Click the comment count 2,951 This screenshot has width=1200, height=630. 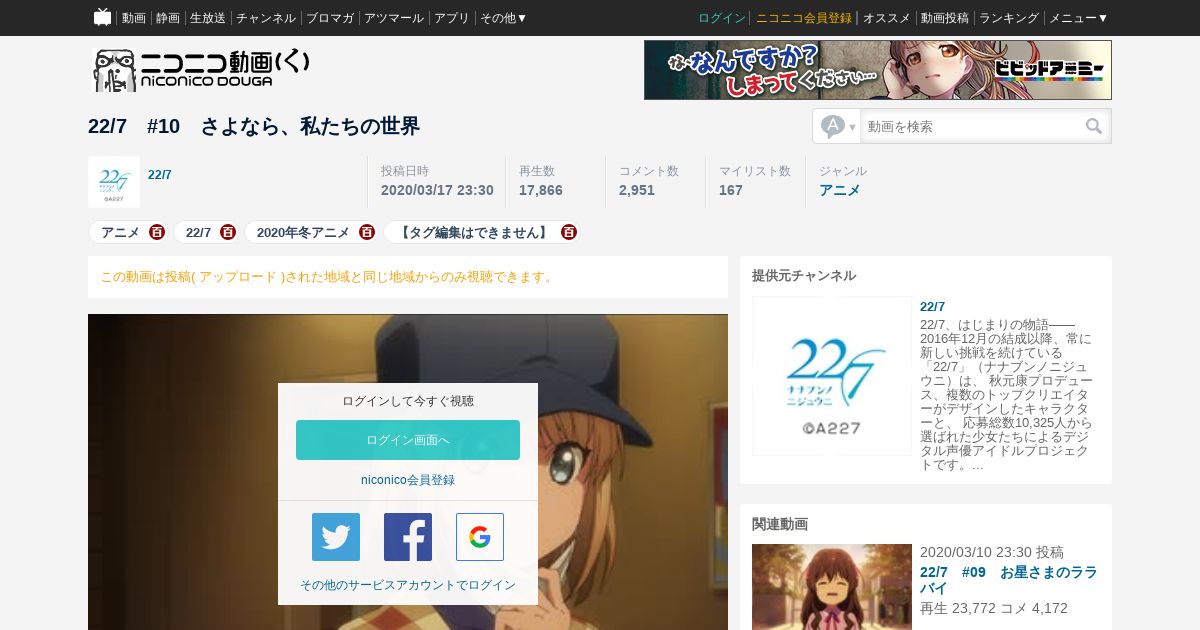(637, 190)
